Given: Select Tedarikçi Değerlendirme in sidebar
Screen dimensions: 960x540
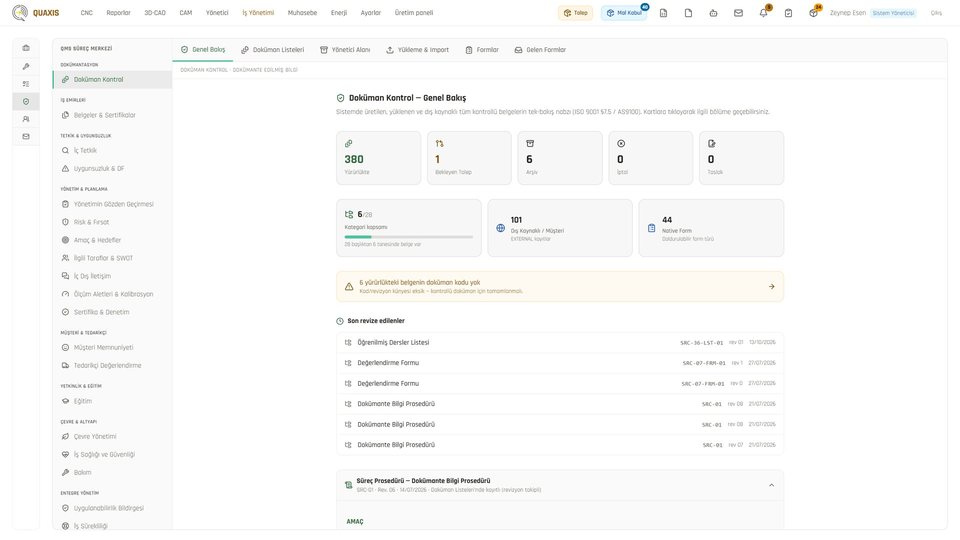Looking at the screenshot, I should pyautogui.click(x=112, y=366).
